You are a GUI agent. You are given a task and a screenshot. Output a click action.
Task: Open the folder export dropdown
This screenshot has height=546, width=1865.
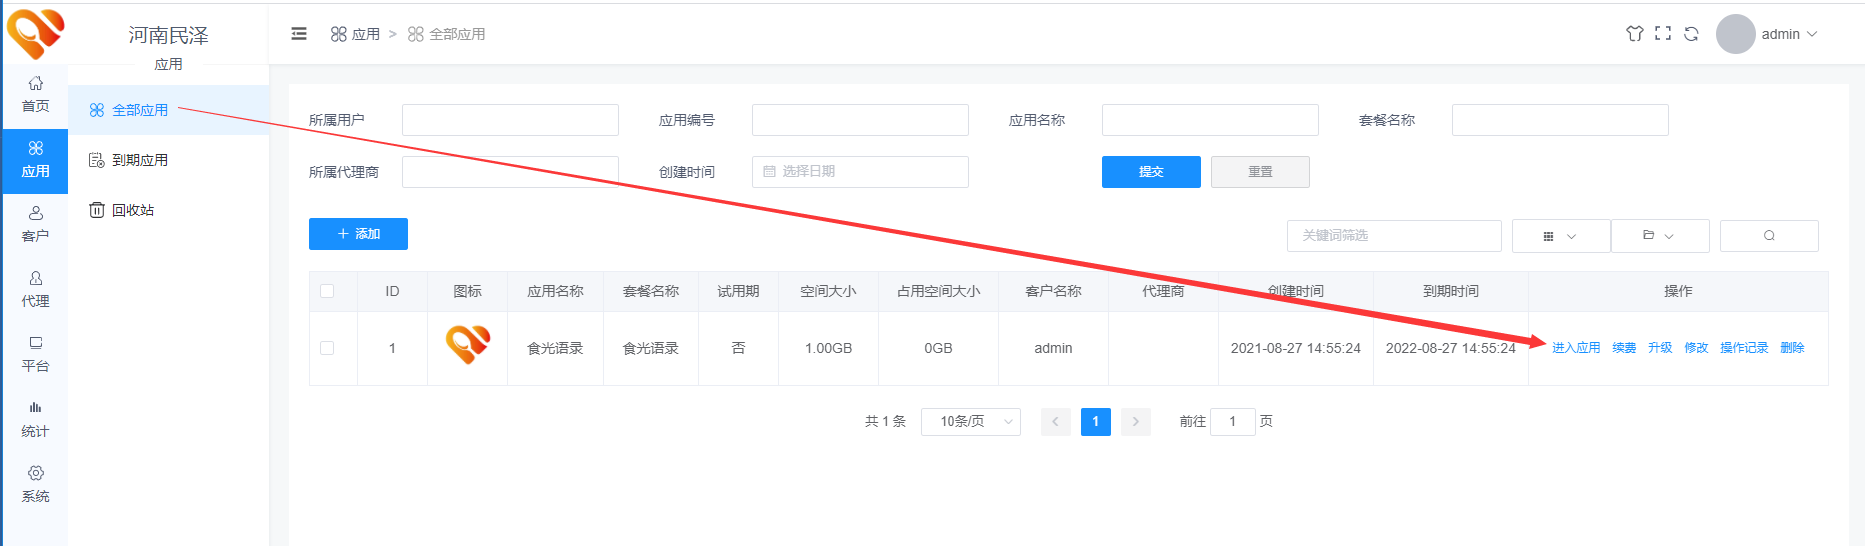tap(1660, 236)
